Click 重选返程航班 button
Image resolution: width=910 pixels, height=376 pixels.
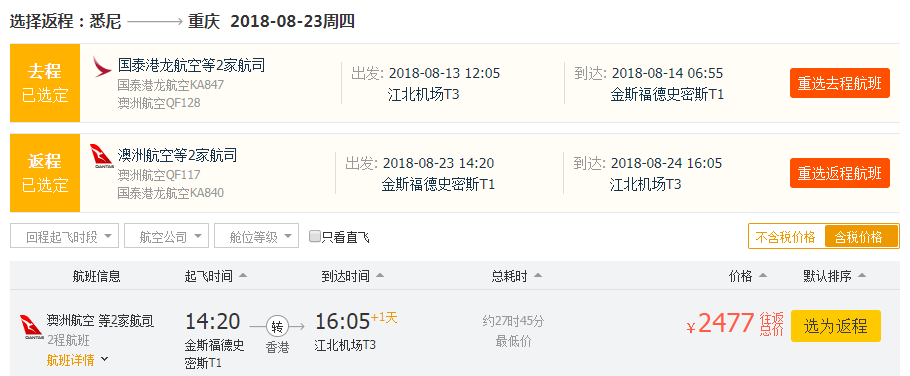[839, 173]
